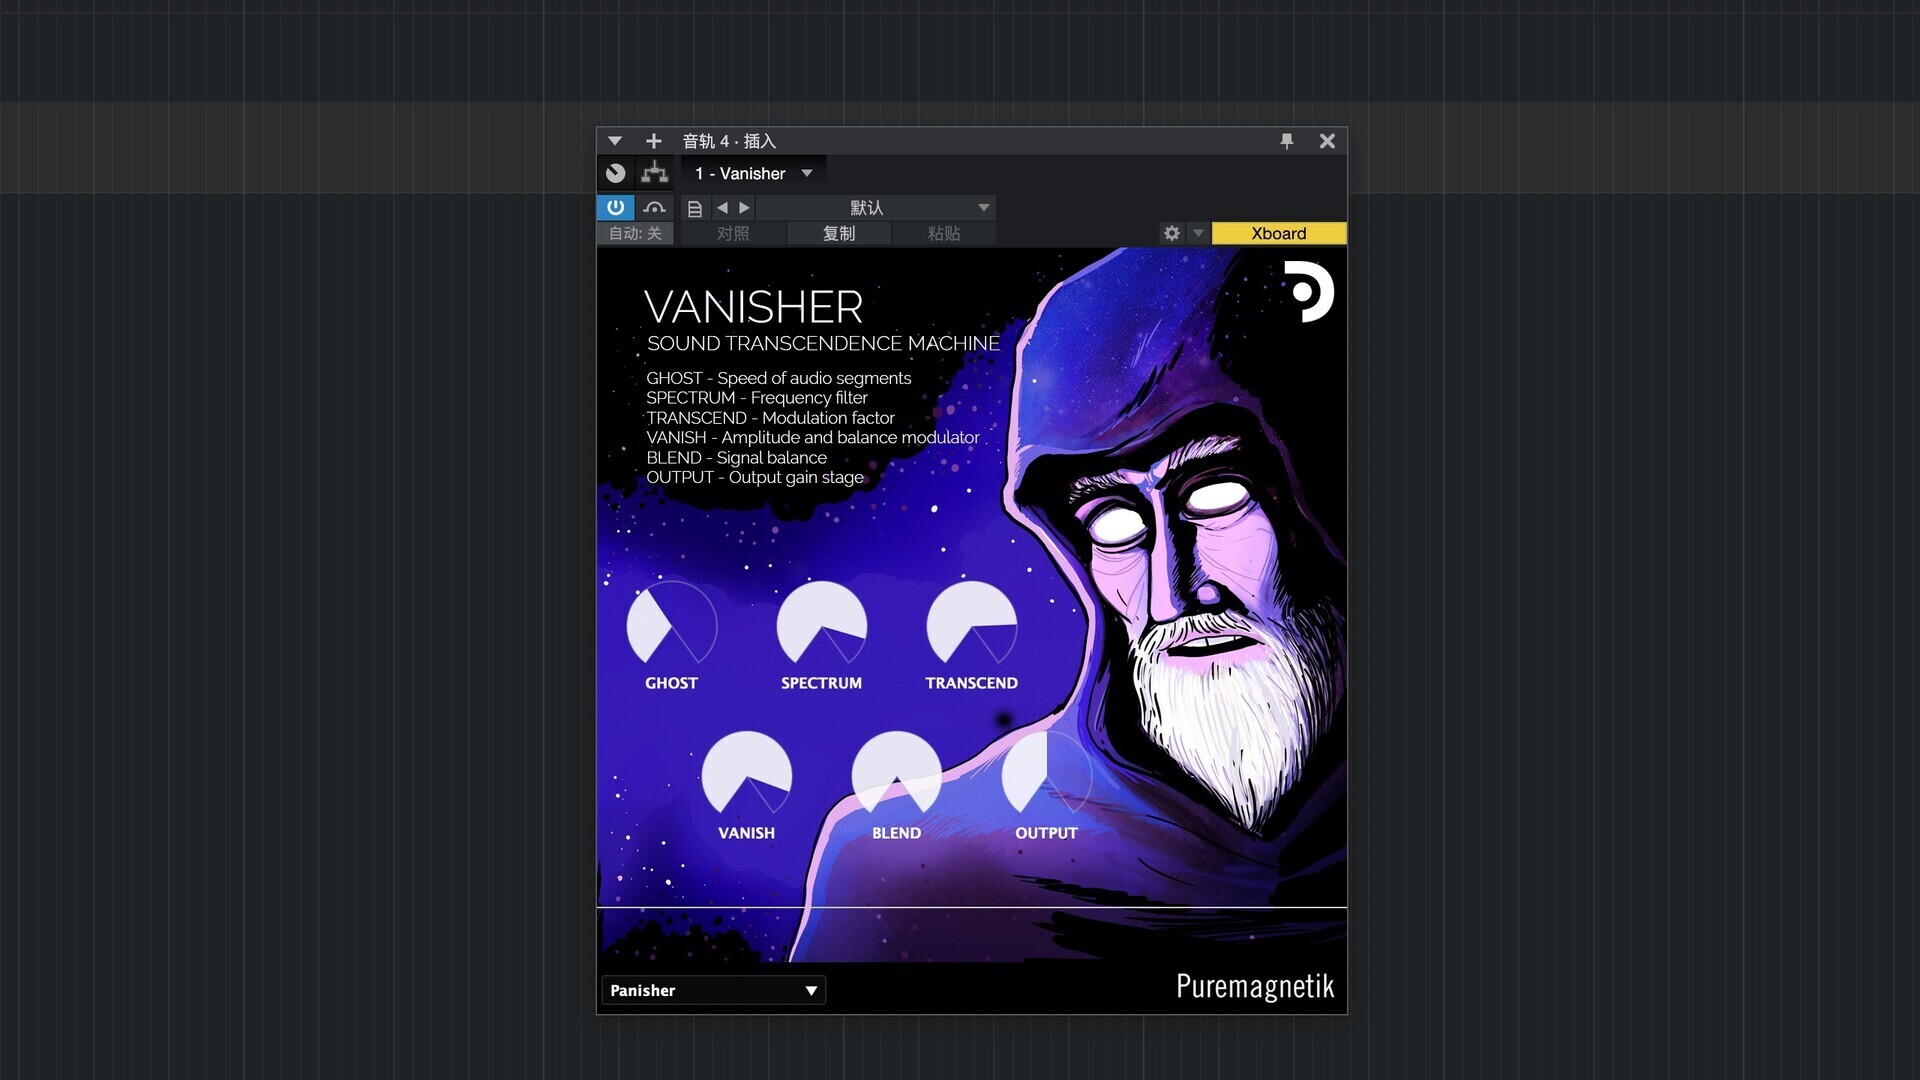Click 'VANISH - Amplitude and balance modulator' text
The width and height of the screenshot is (1920, 1080).
(x=813, y=438)
